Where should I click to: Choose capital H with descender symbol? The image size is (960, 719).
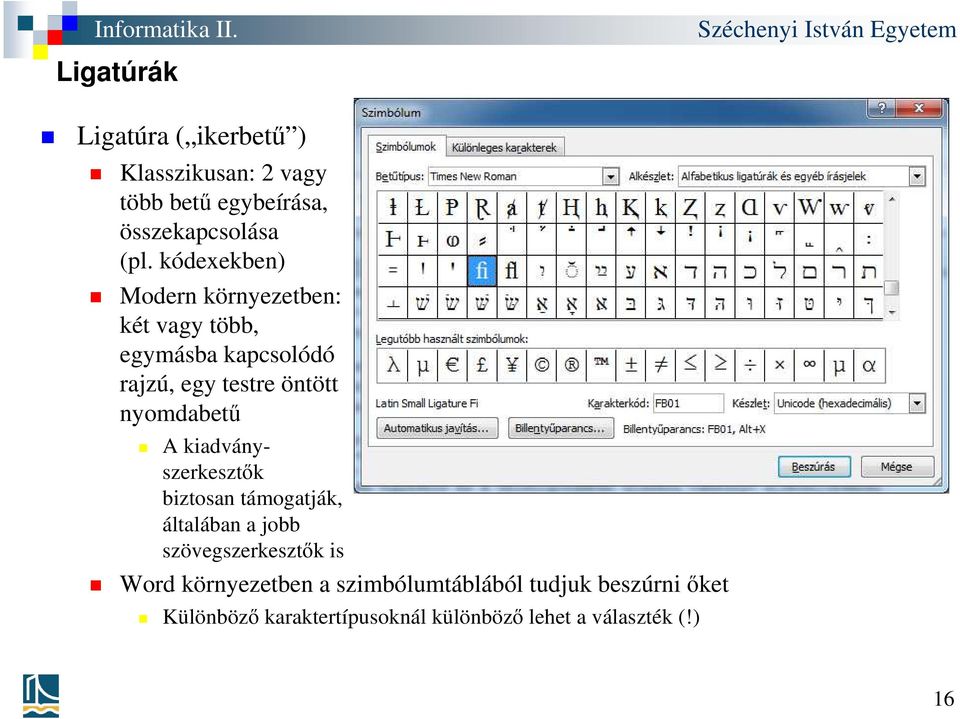(x=571, y=208)
